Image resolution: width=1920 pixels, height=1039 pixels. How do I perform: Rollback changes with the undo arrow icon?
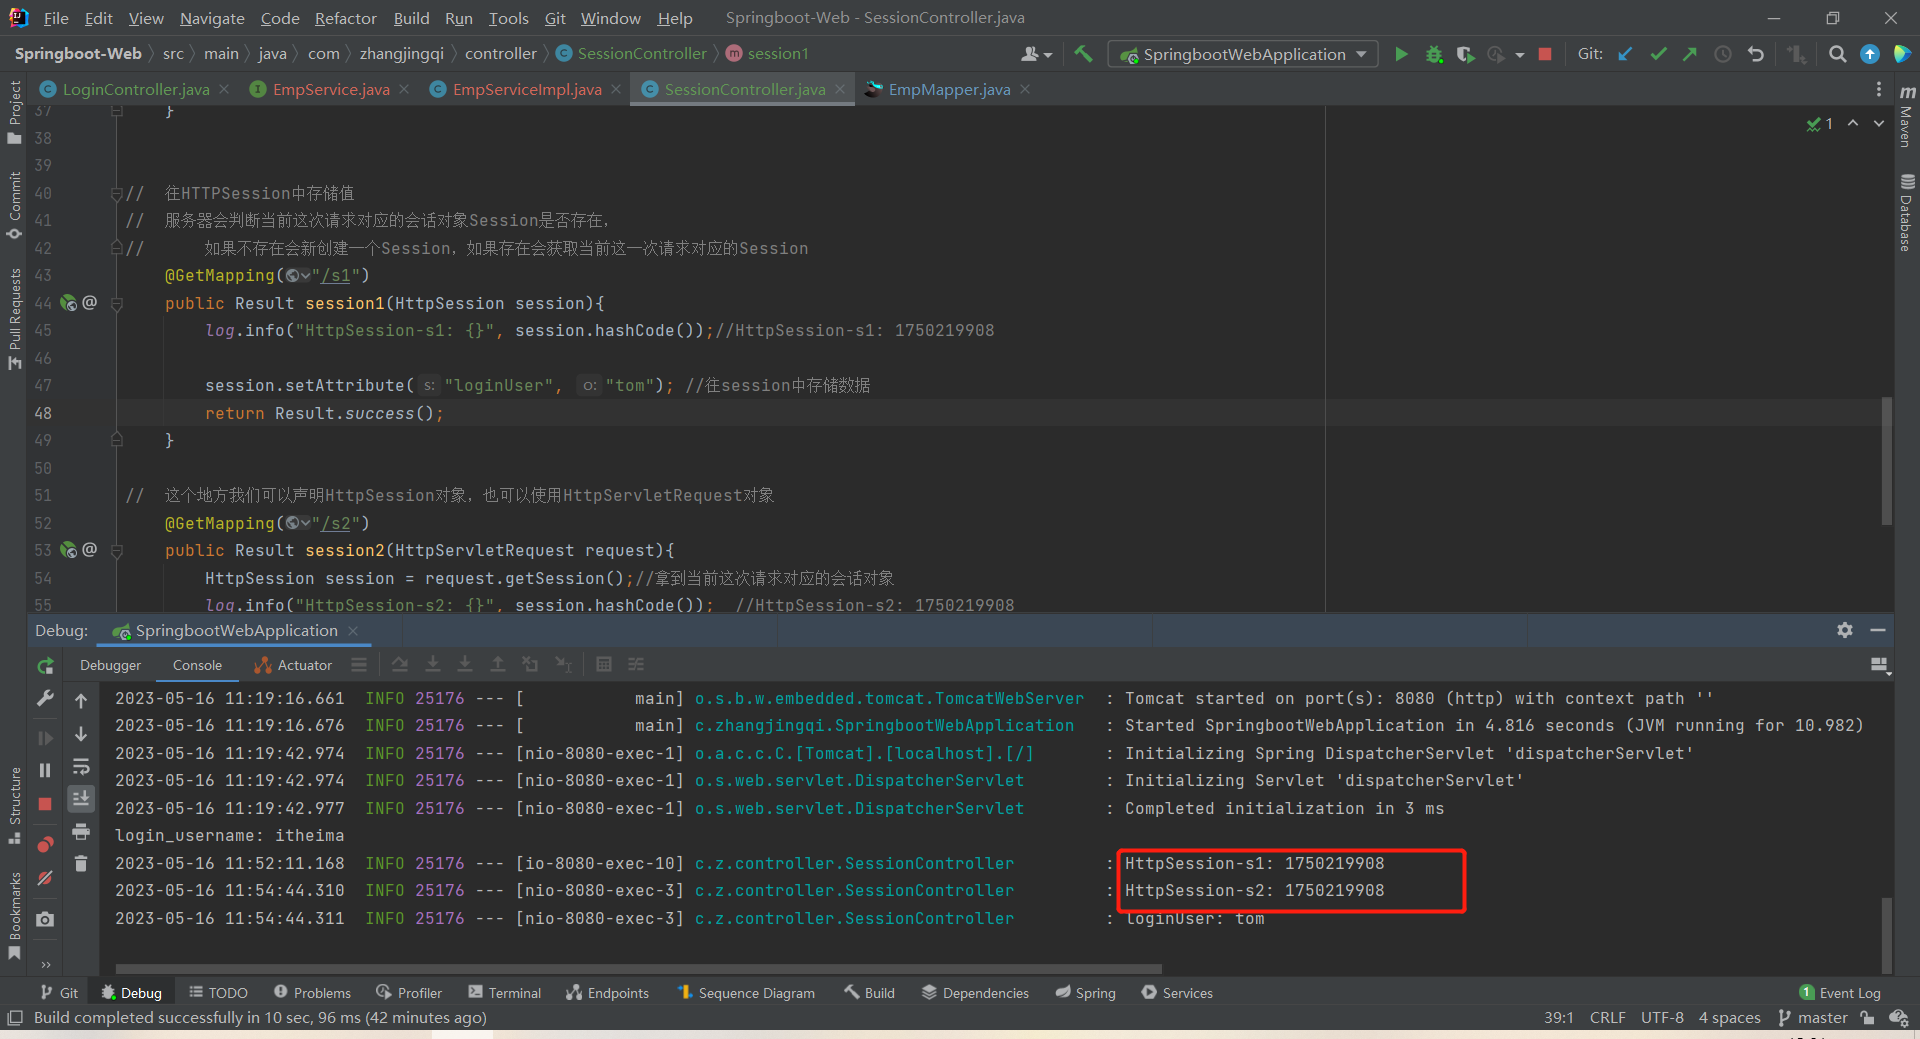(x=1756, y=54)
